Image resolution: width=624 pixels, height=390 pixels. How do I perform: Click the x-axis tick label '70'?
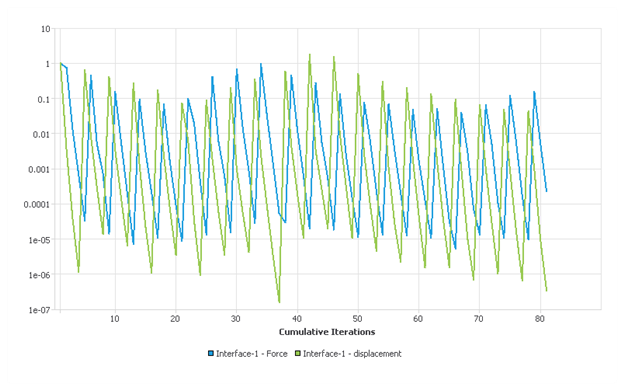[x=479, y=319]
